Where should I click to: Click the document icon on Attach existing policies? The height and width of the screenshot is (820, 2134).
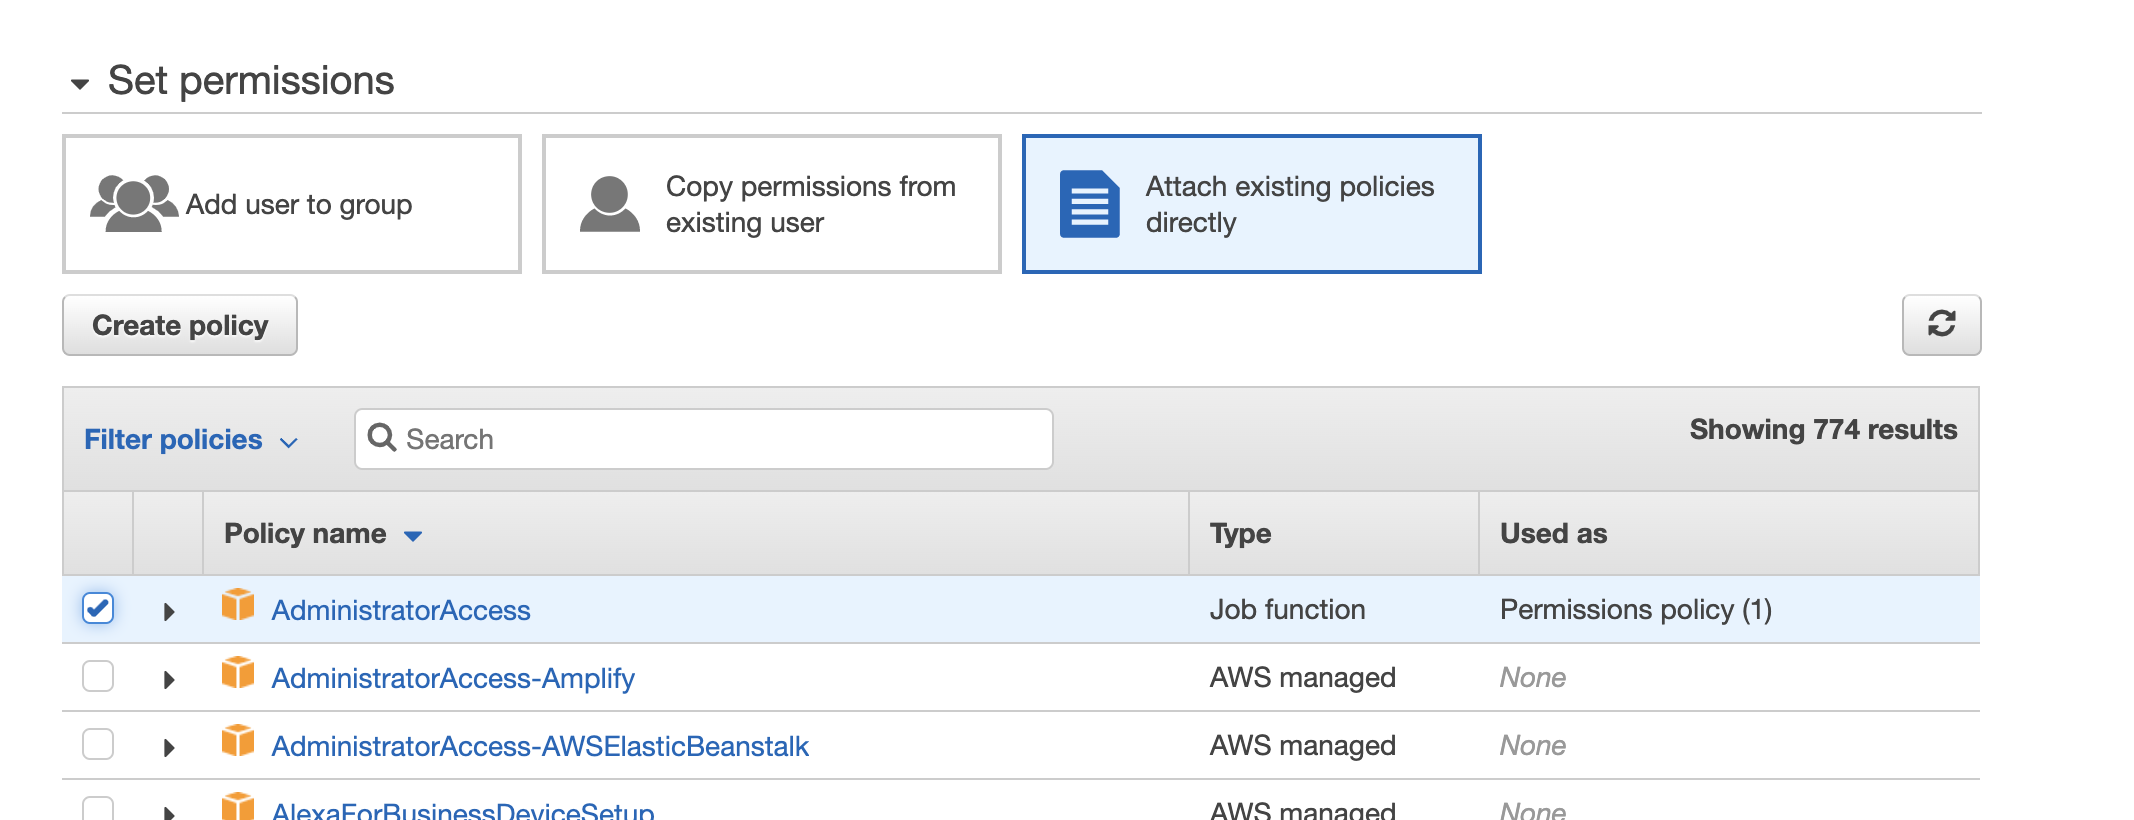pyautogui.click(x=1089, y=204)
